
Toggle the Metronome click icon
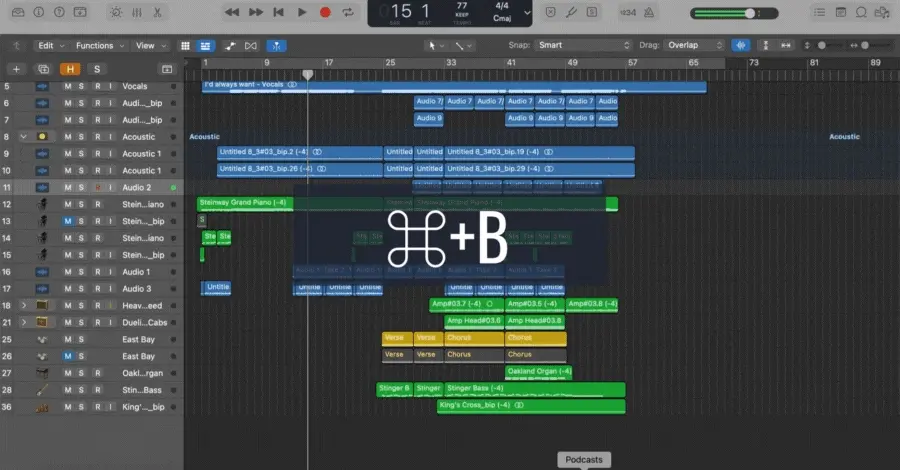click(x=649, y=12)
